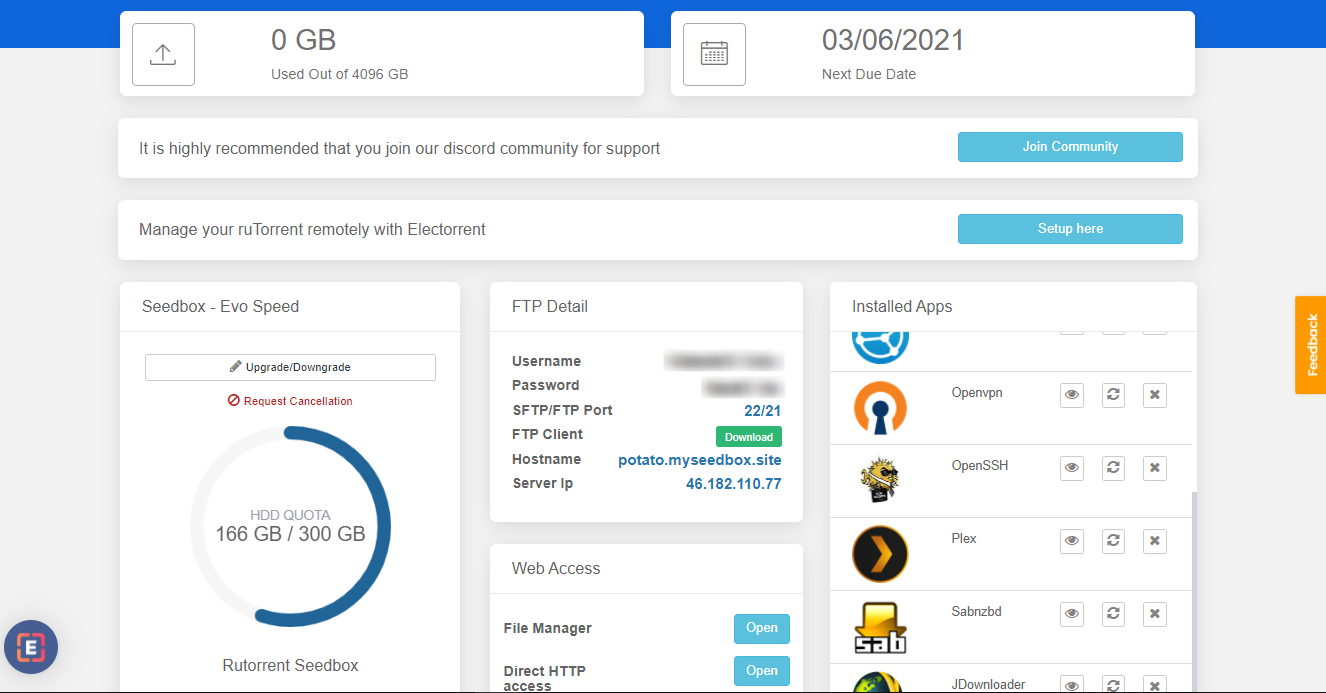Viewport: 1326px width, 693px height.
Task: Open the Upgrade/Downgrade options
Action: [290, 367]
